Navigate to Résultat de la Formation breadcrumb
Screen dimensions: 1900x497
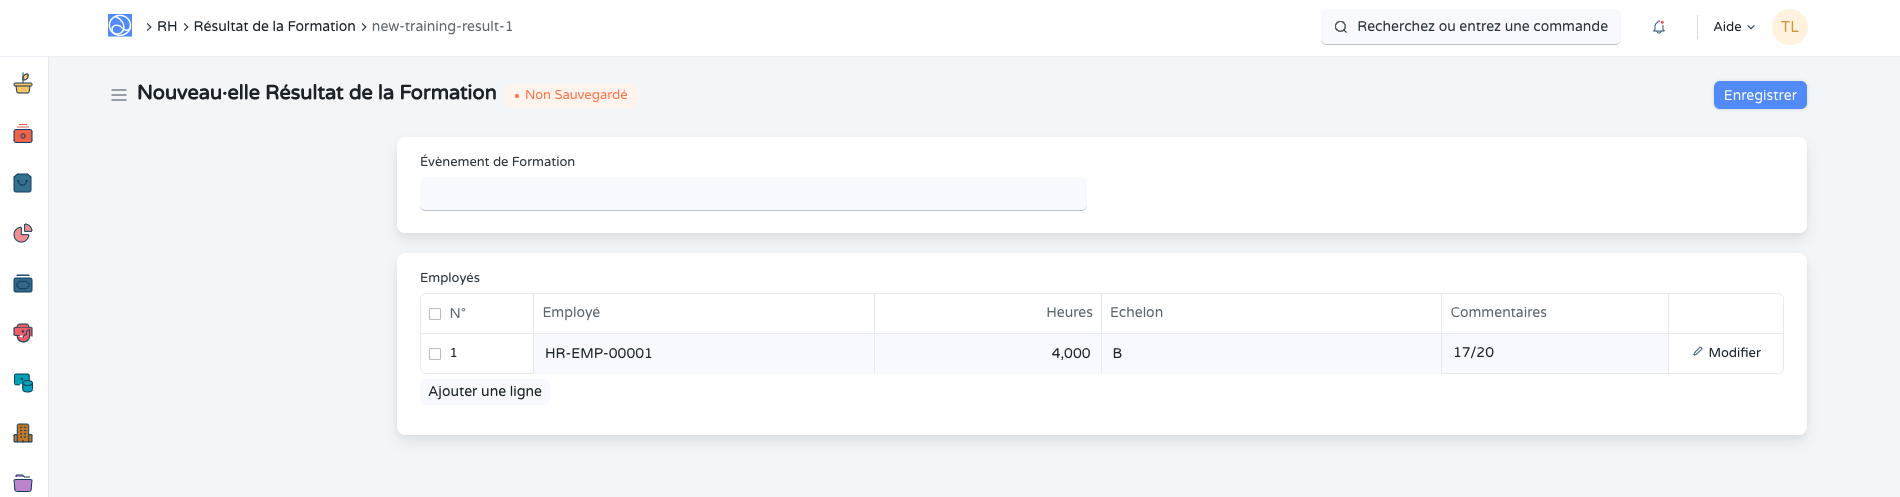pyautogui.click(x=274, y=27)
